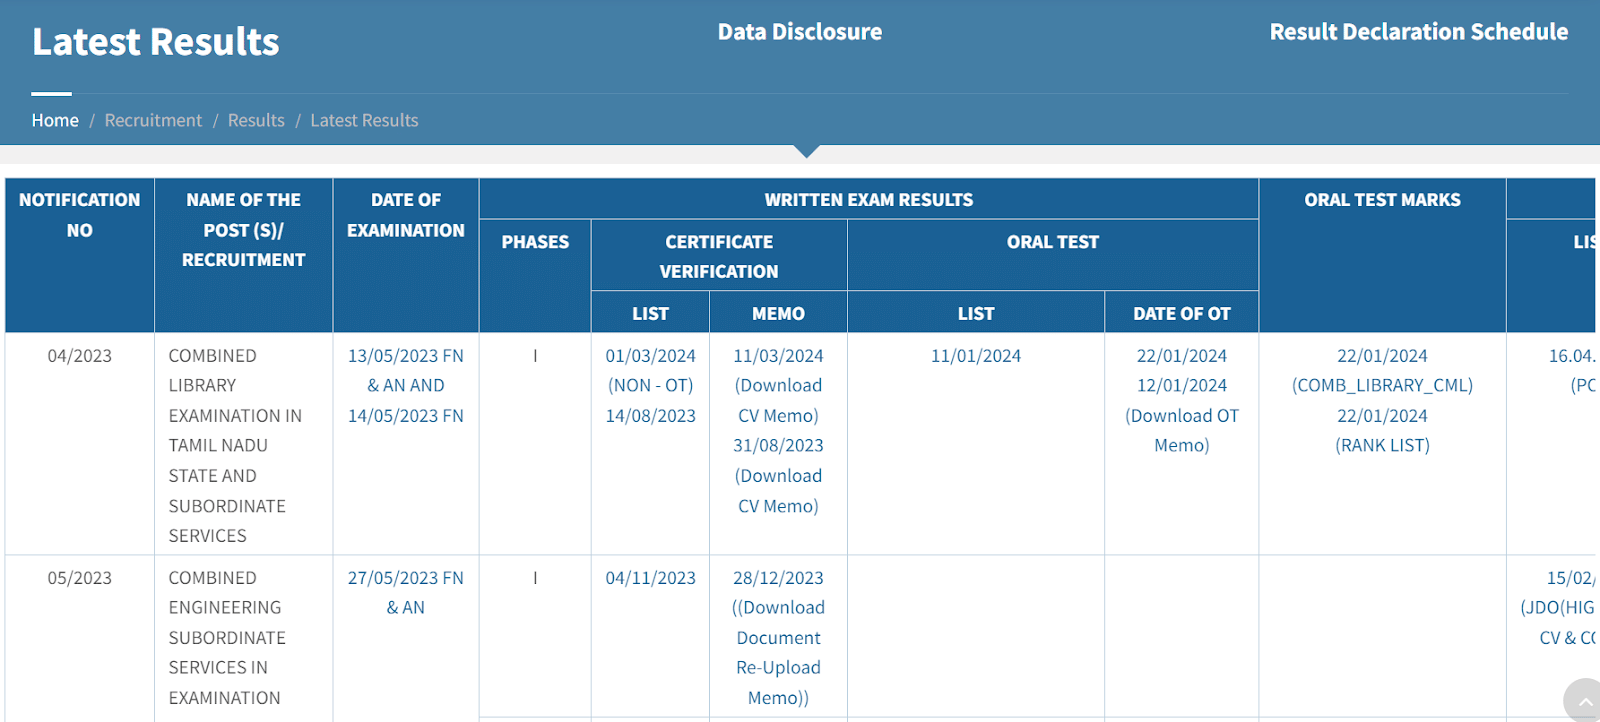Select the Latest Results tab heading

pos(156,42)
